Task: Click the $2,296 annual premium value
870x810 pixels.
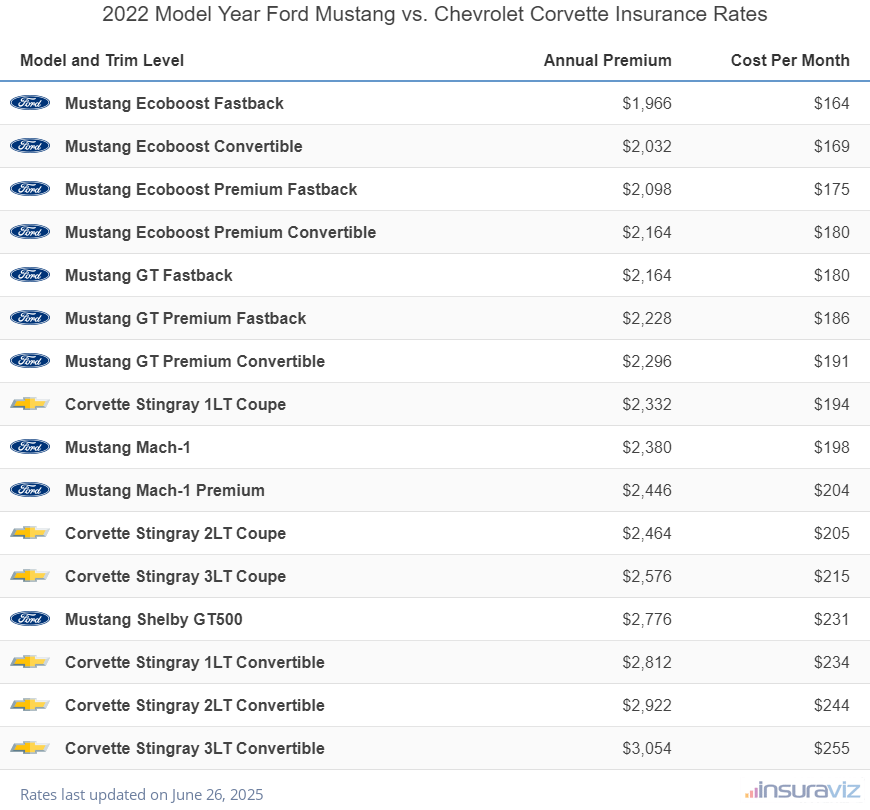Action: [647, 361]
